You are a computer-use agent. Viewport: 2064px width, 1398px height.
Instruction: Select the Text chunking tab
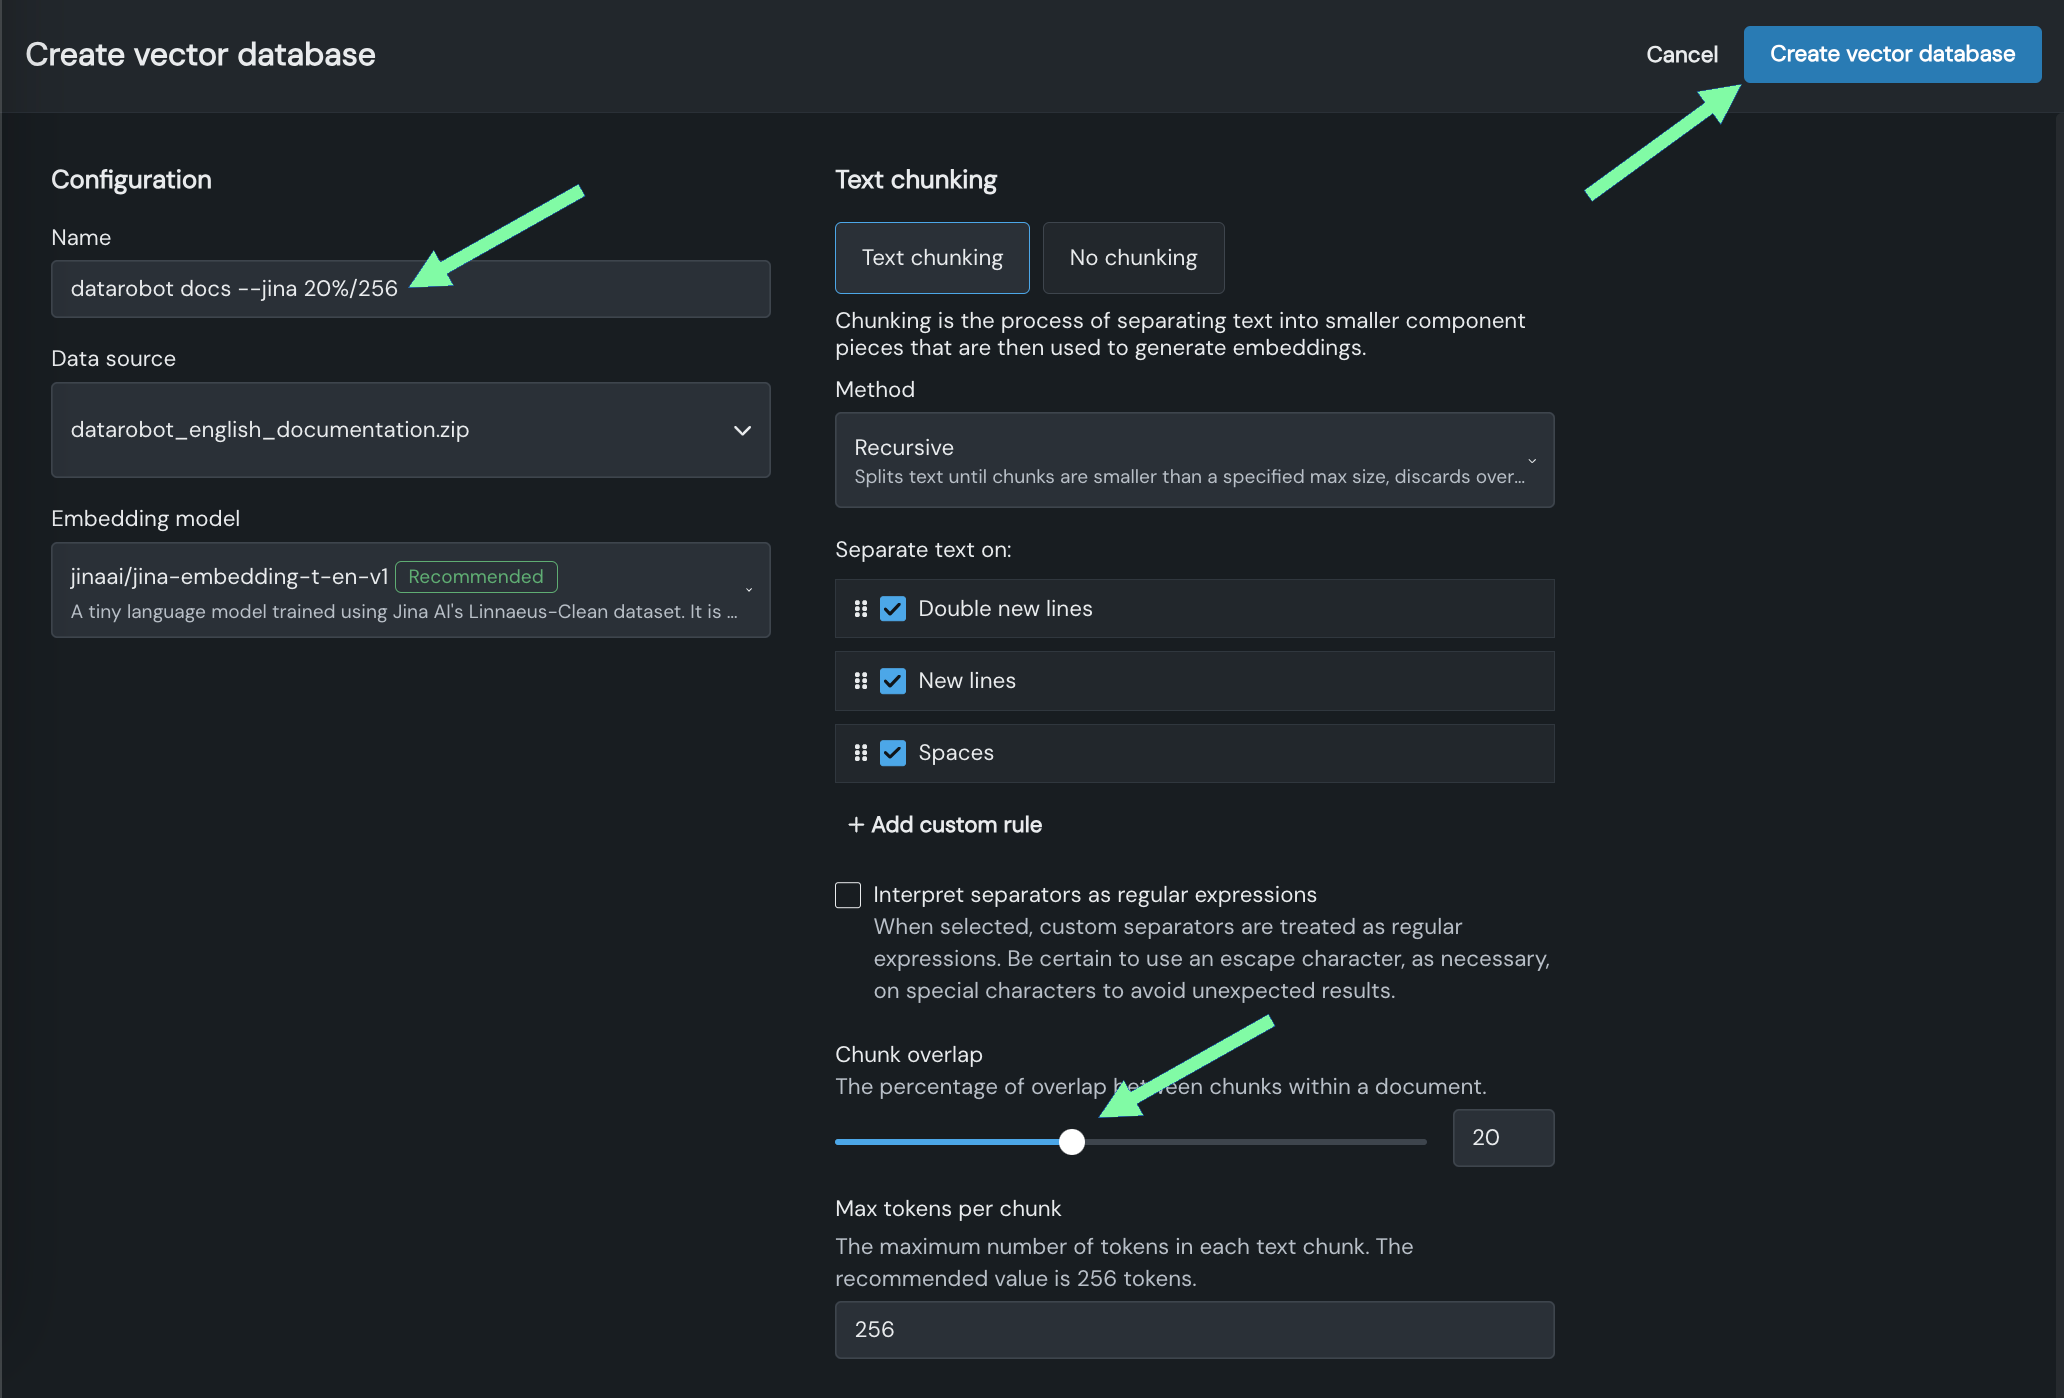coord(932,258)
